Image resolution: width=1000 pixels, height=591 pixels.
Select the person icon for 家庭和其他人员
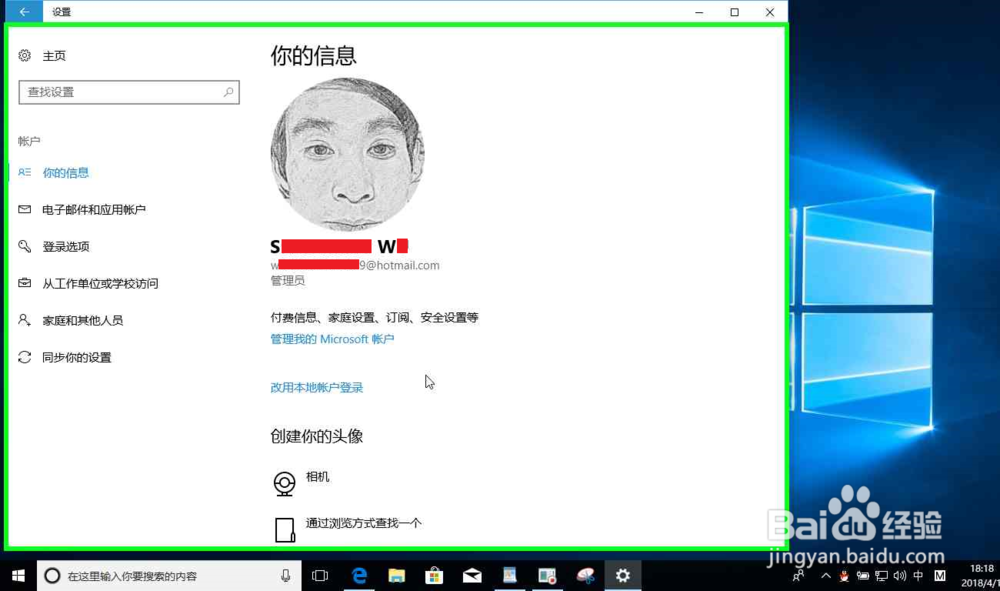[24, 319]
